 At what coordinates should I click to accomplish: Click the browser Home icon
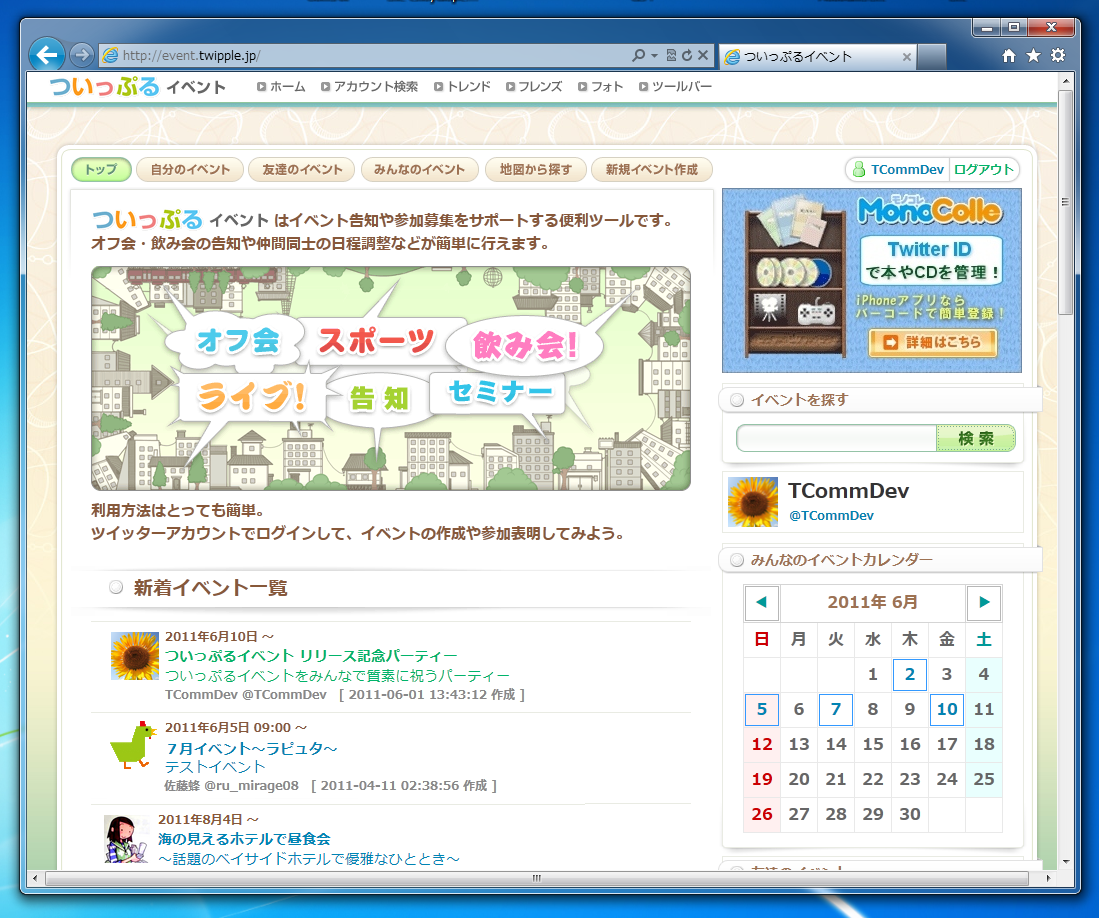coord(1009,55)
